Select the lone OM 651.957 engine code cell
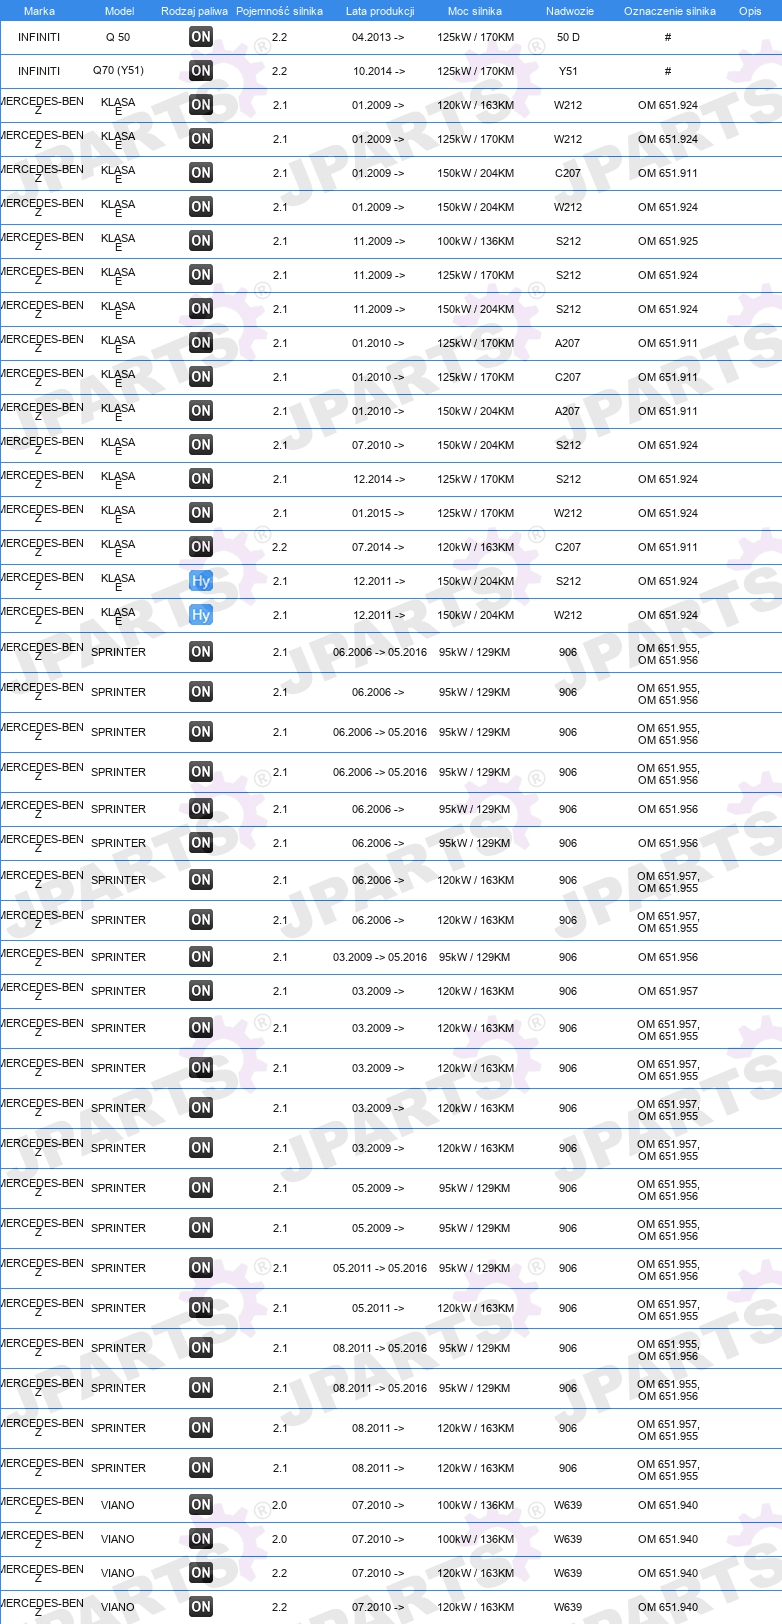Image resolution: width=782 pixels, height=1624 pixels. coord(668,991)
